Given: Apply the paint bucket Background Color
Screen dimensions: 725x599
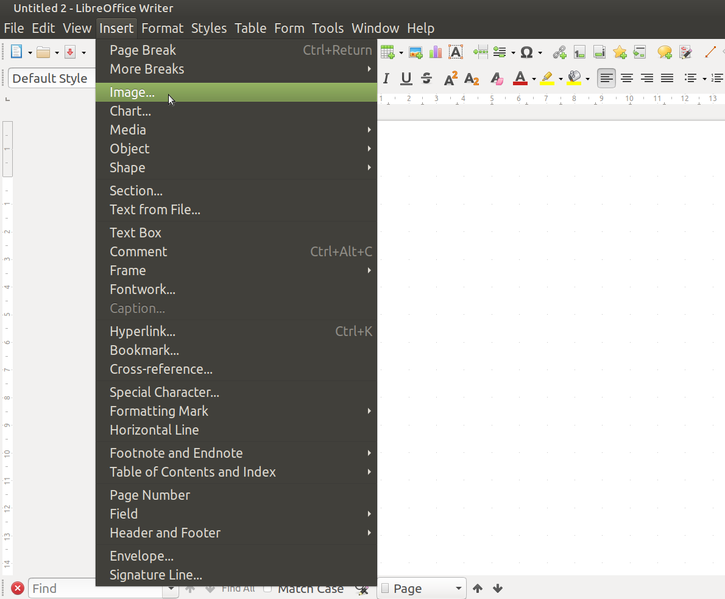Looking at the screenshot, I should click(574, 78).
